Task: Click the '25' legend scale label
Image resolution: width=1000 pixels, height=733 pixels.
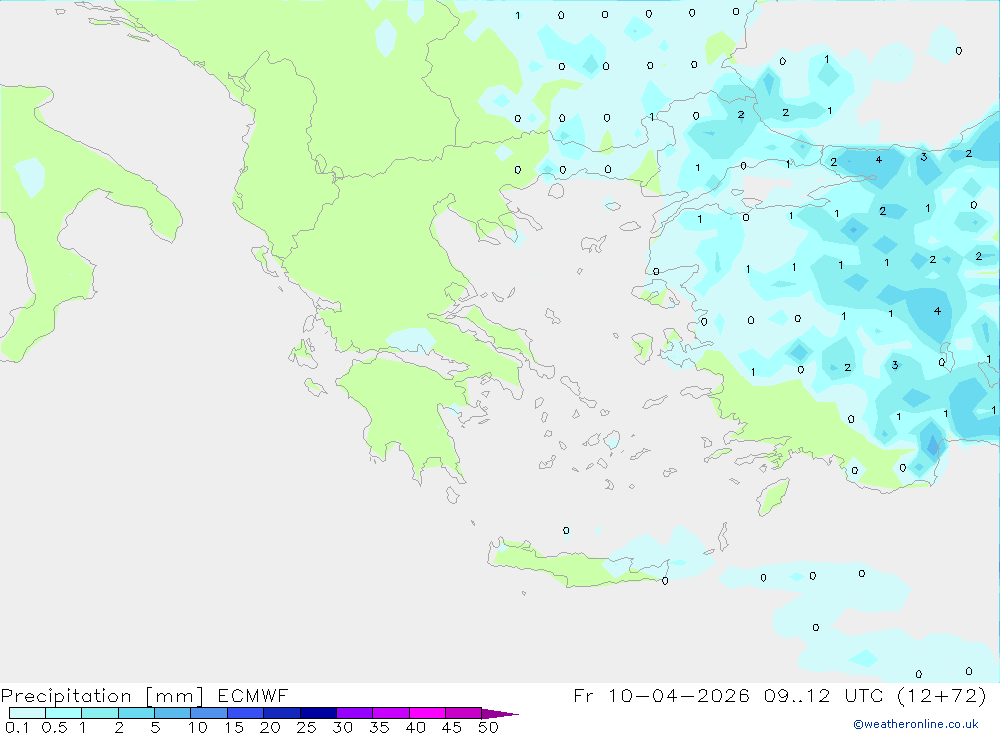Action: click(307, 727)
